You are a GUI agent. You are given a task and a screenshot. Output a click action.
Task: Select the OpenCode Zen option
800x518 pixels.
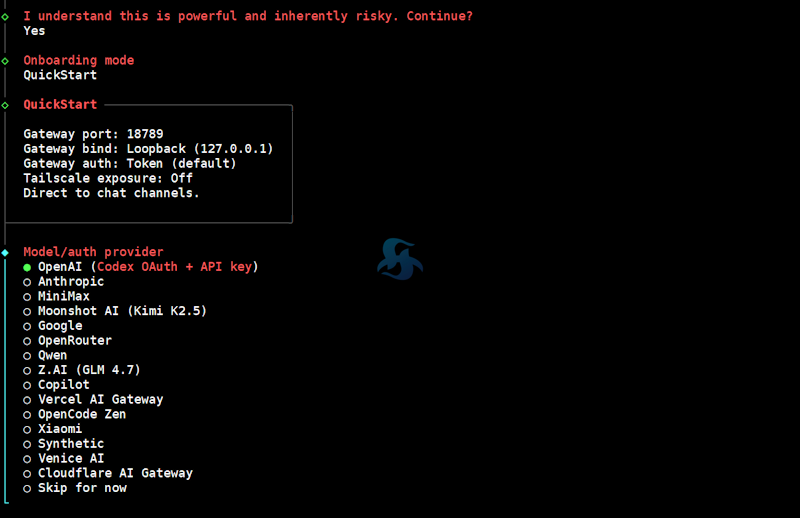[x=81, y=414]
